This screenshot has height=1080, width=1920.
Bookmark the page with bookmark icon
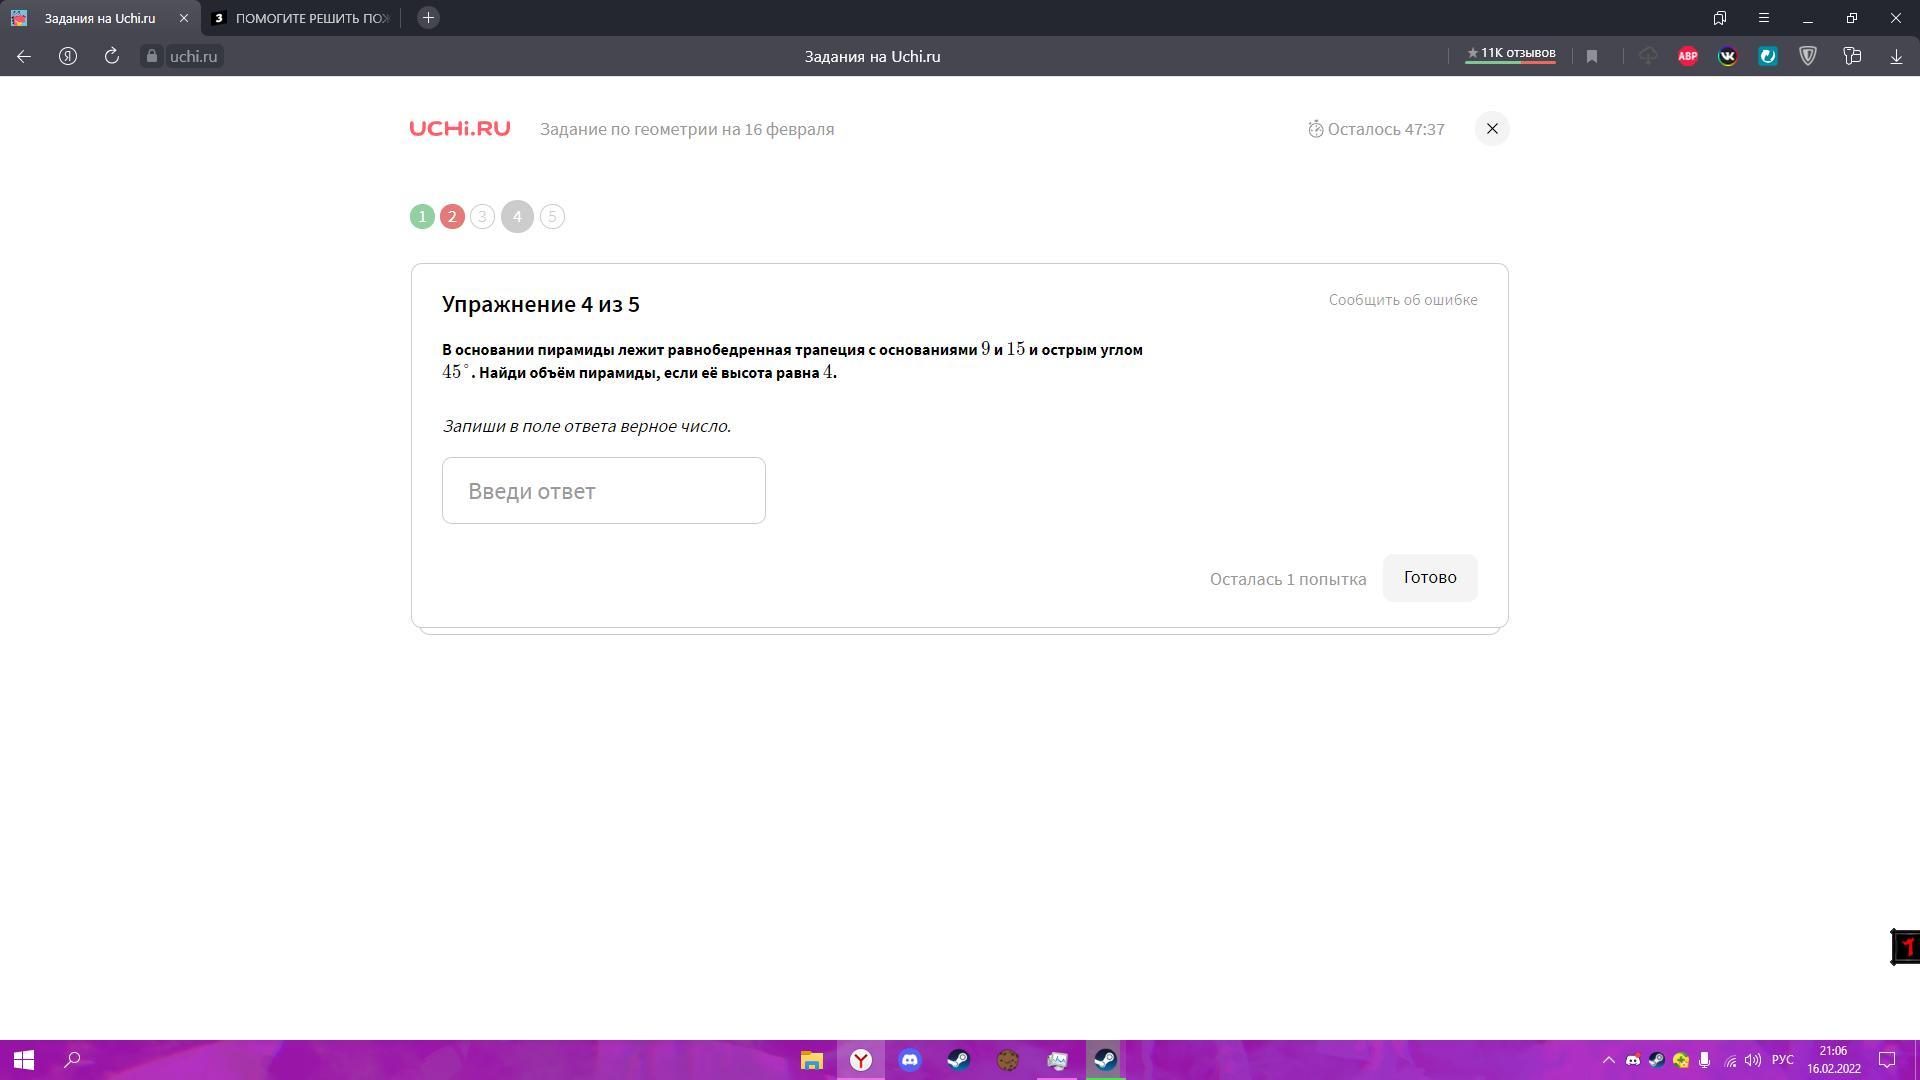pos(1592,57)
